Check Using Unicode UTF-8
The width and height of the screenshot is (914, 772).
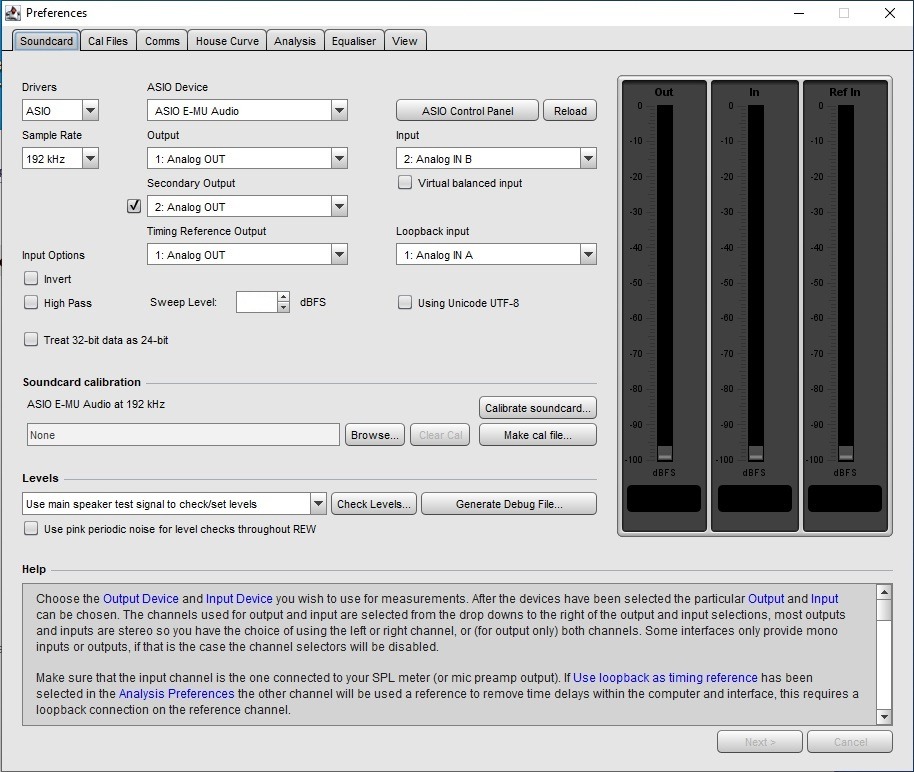405,302
